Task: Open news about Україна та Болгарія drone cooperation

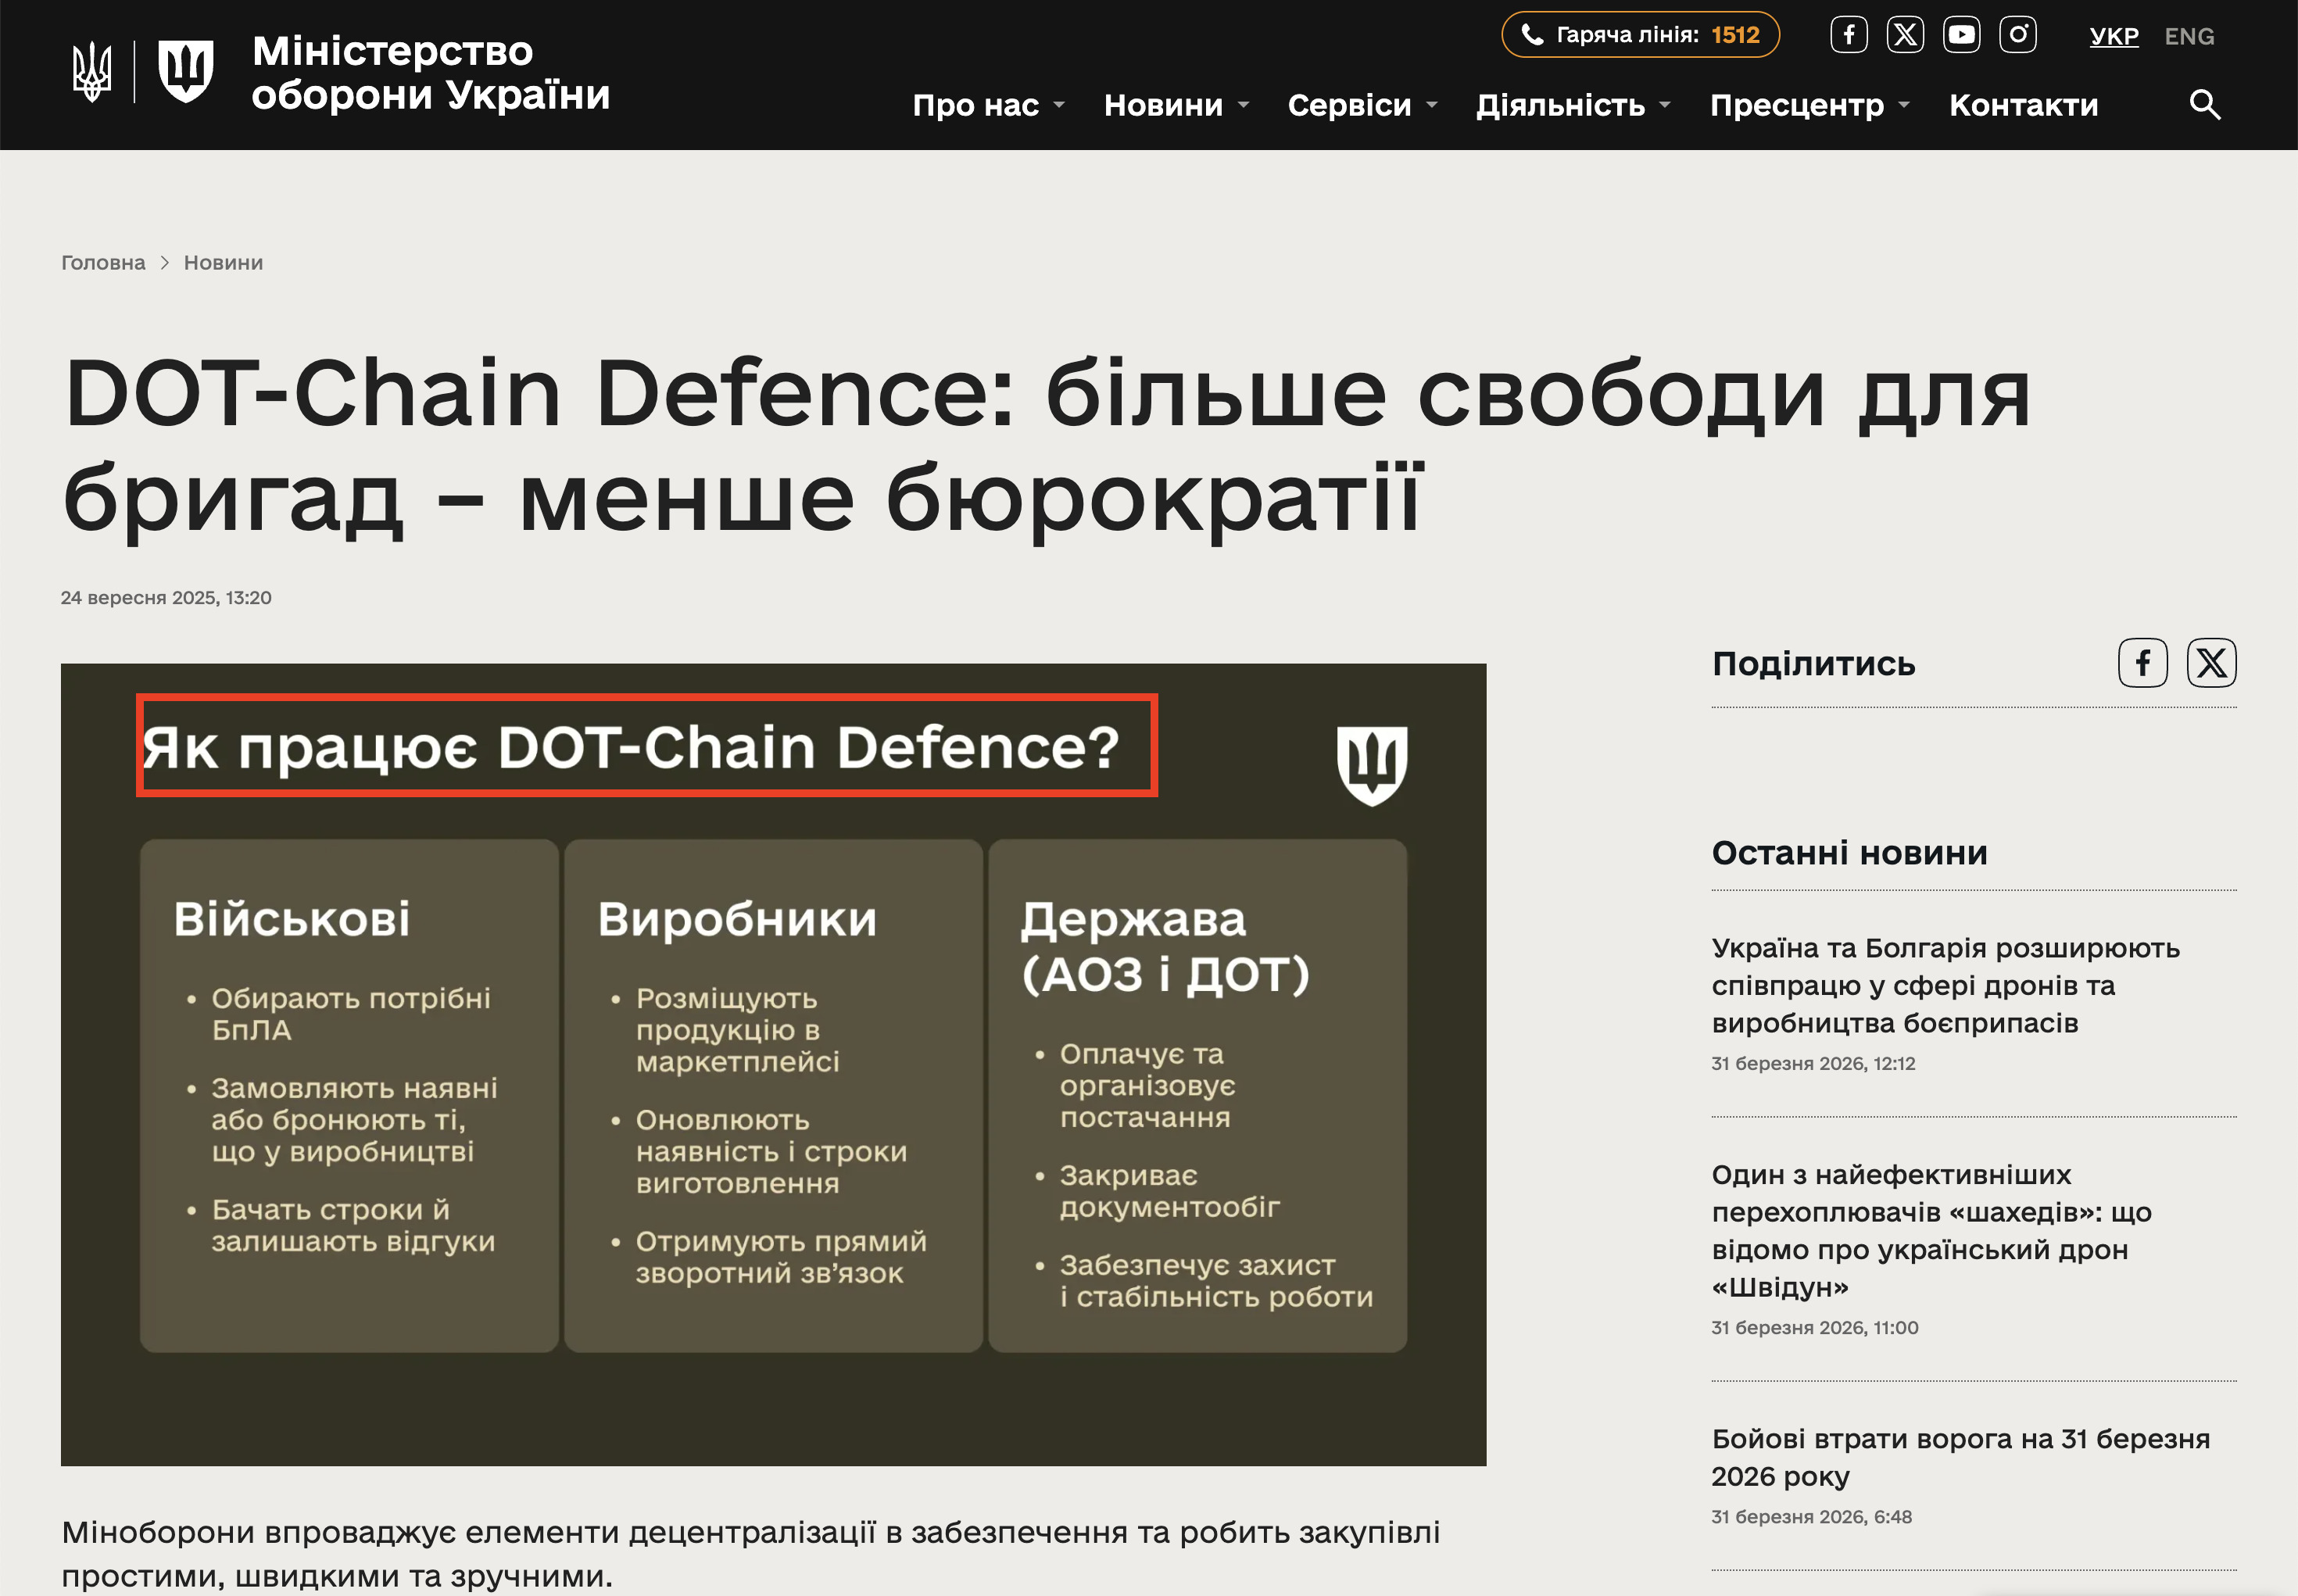Action: click(1945, 985)
